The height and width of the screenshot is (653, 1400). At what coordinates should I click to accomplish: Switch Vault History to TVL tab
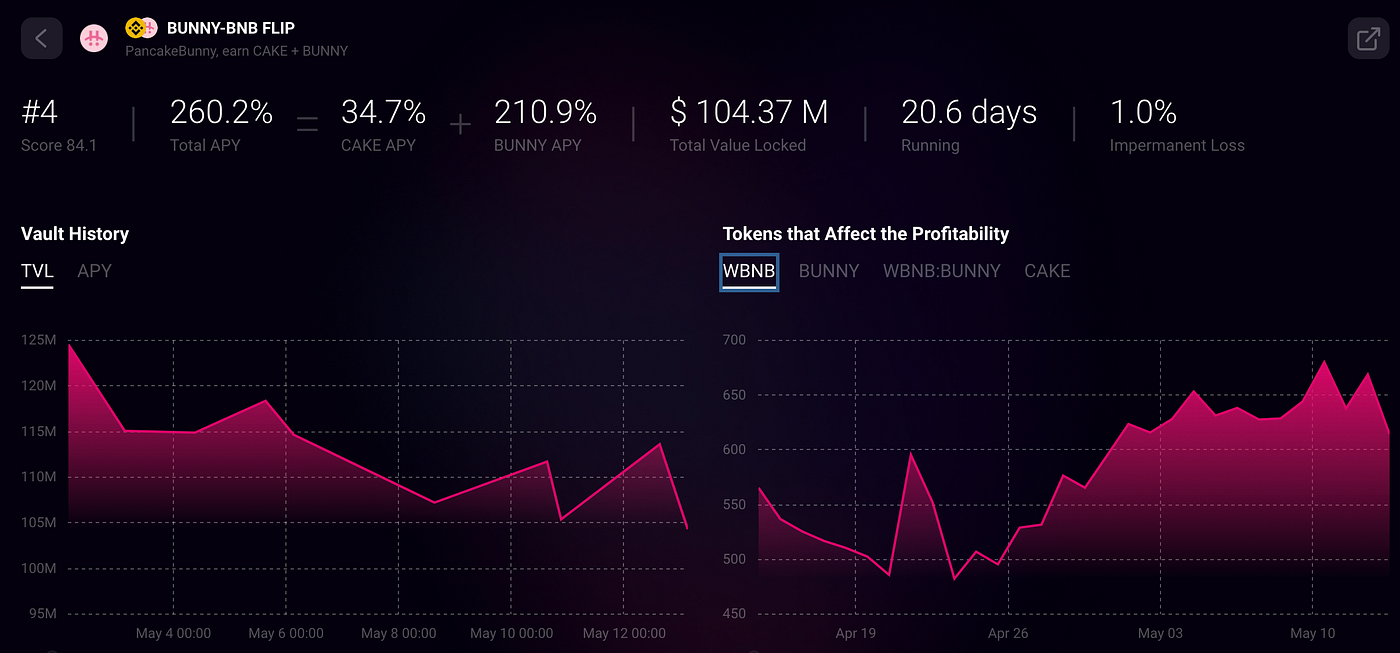pyautogui.click(x=37, y=271)
